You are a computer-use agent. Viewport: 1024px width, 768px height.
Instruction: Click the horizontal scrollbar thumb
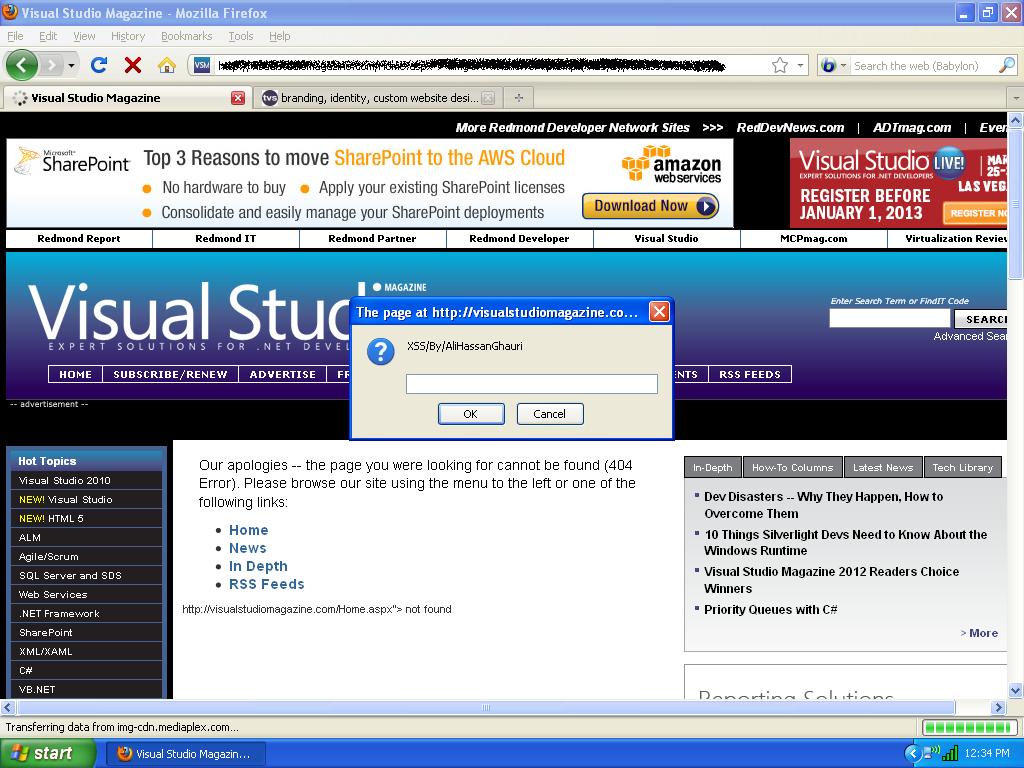[486, 707]
